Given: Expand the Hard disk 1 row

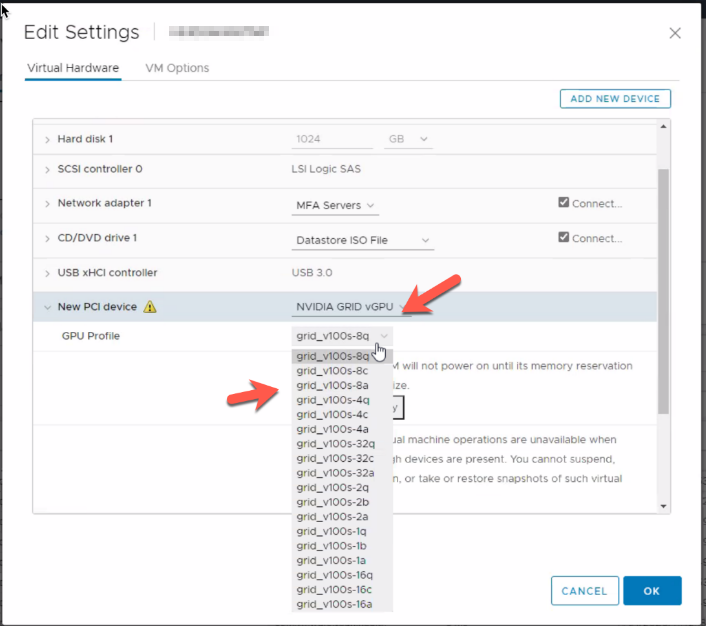Looking at the screenshot, I should [47, 140].
